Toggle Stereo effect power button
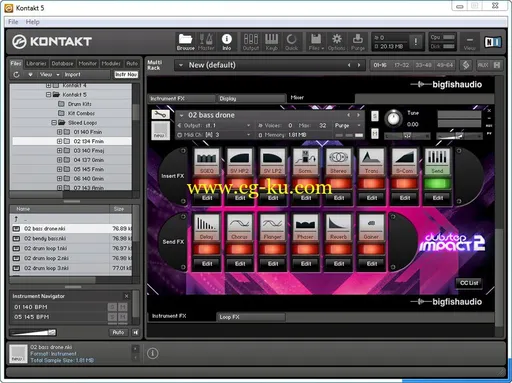Viewport: 512px width, 383px height. 338,184
